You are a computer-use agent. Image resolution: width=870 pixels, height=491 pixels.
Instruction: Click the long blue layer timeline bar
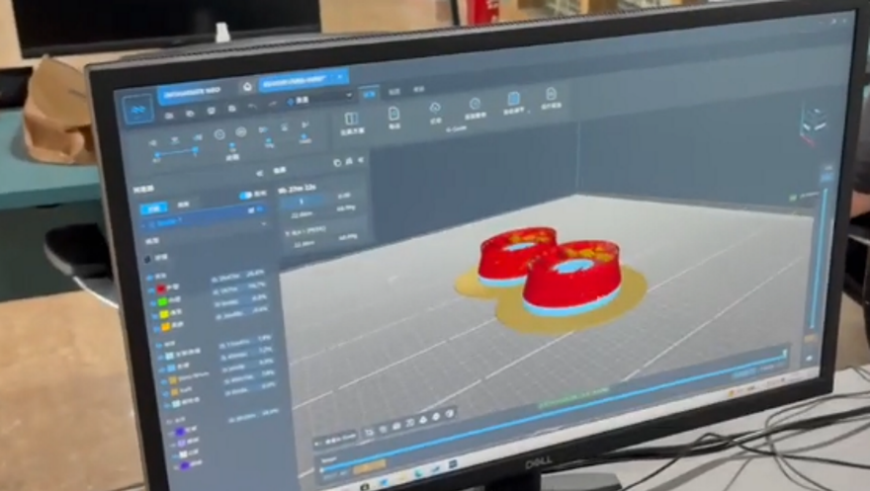tap(555, 411)
